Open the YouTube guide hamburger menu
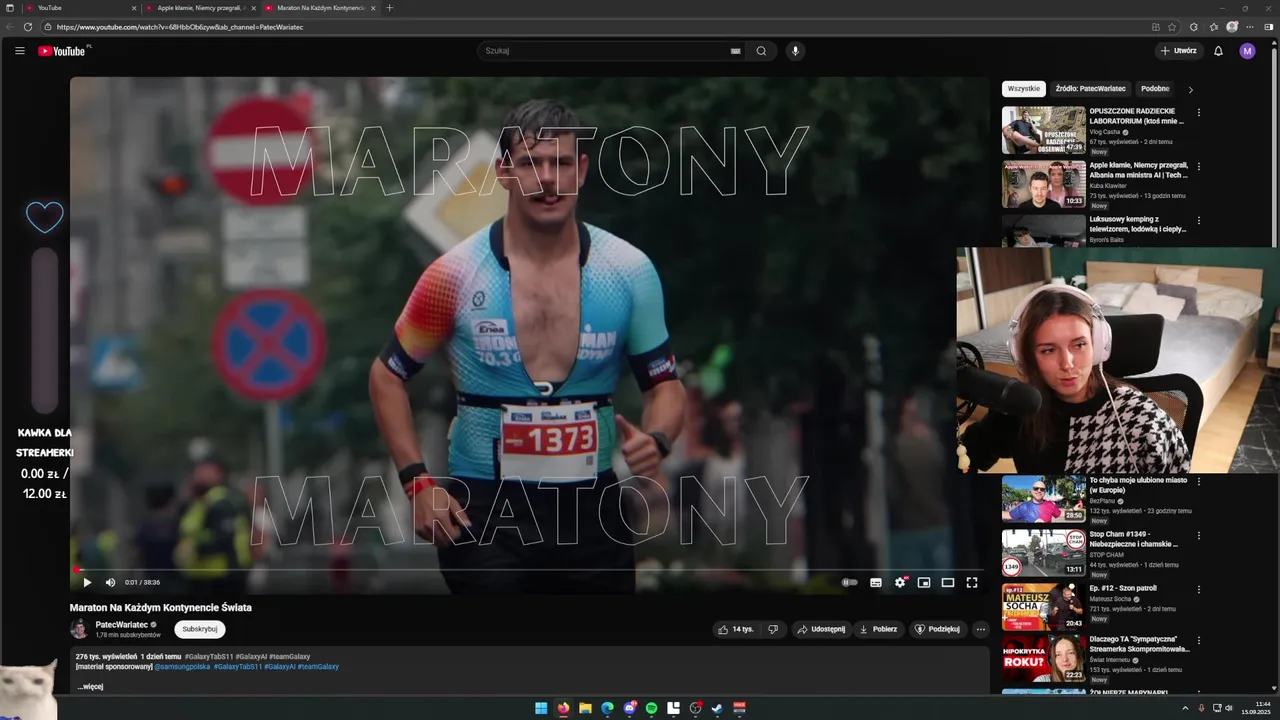Viewport: 1280px width, 720px height. click(x=20, y=51)
